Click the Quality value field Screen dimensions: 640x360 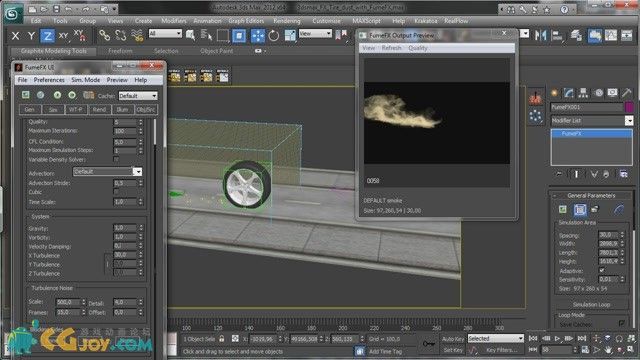[125, 122]
